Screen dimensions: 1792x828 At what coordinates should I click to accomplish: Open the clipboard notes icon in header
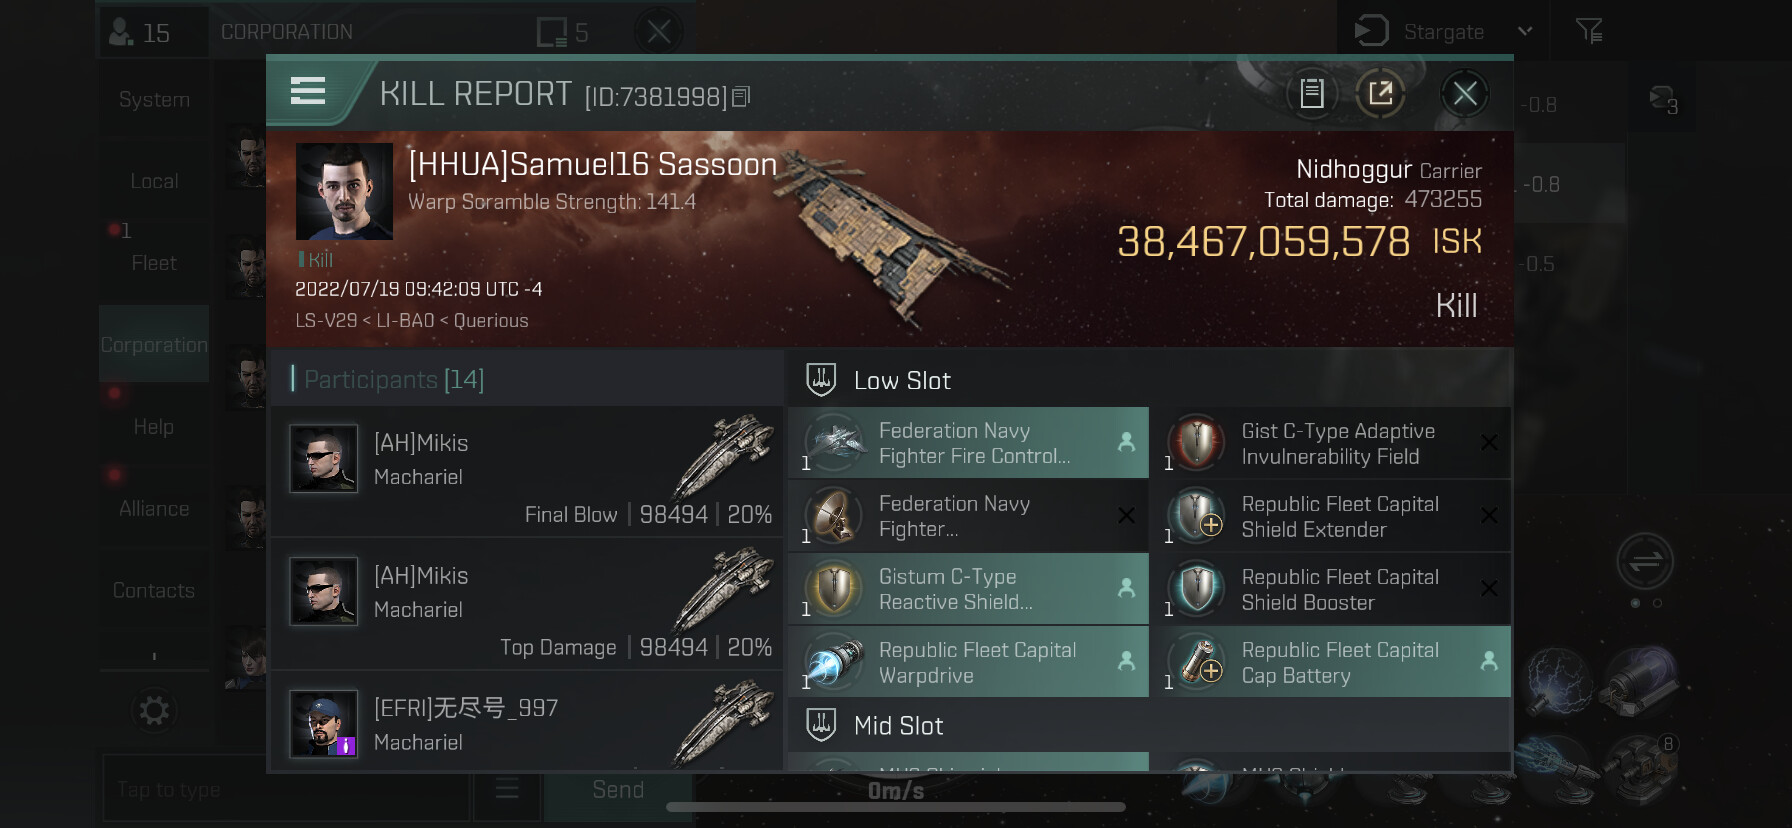pyautogui.click(x=1311, y=94)
